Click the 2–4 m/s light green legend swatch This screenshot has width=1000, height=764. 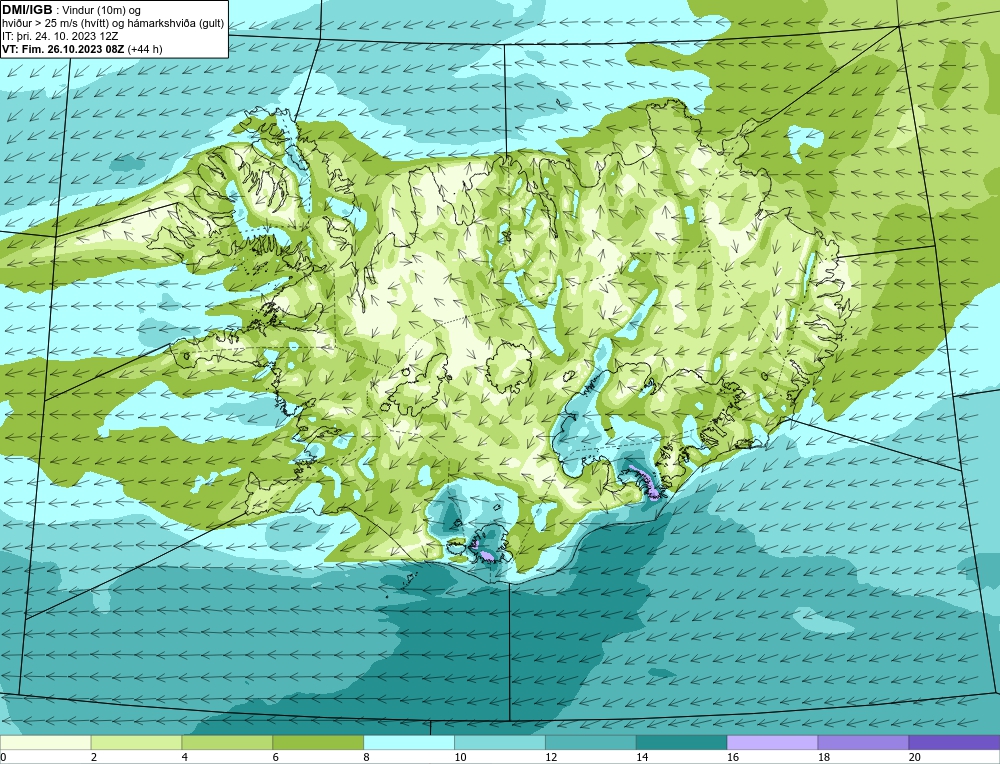pos(136,742)
